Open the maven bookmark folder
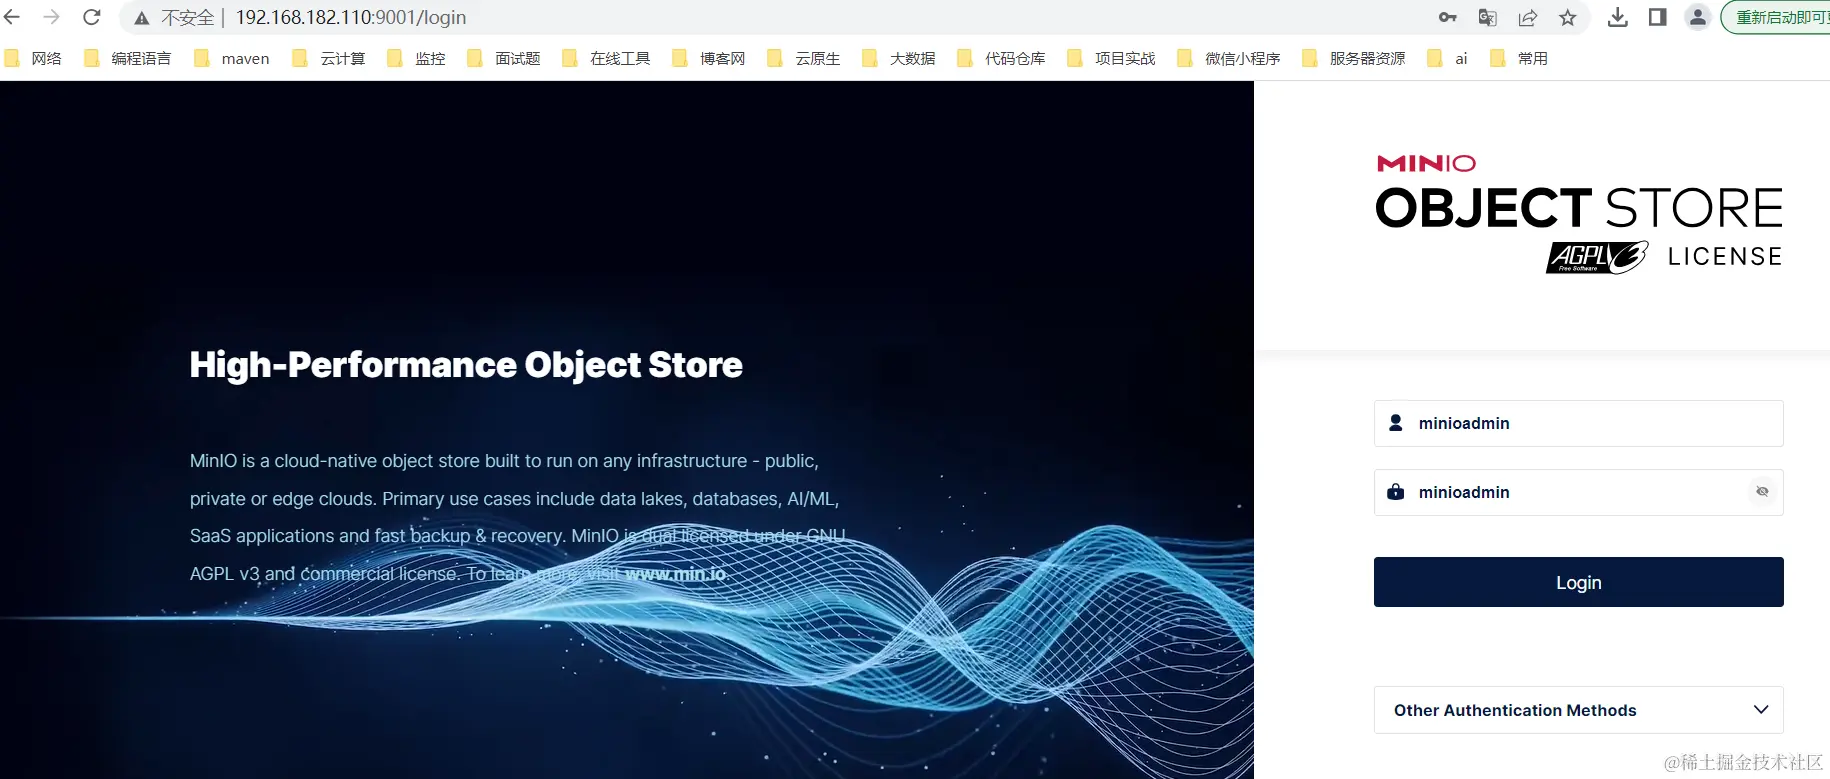The width and height of the screenshot is (1830, 779). tap(232, 58)
